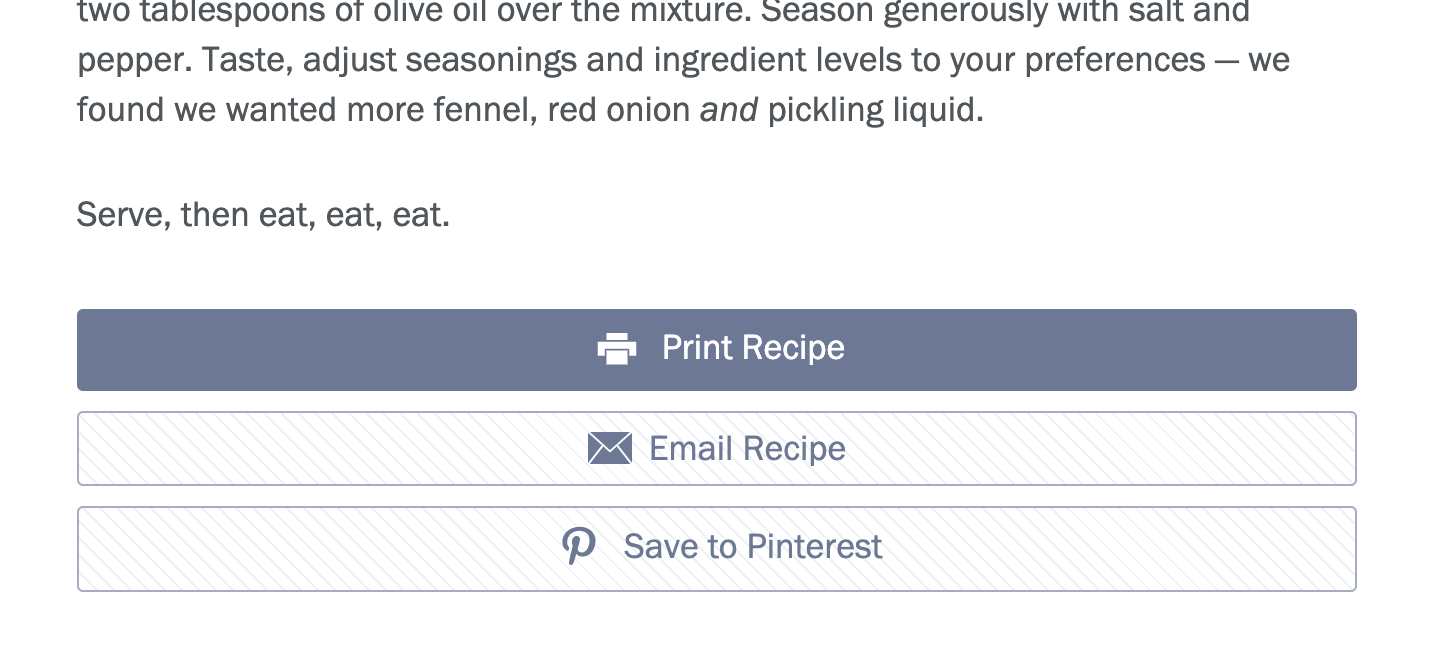Click the word "preferences"
Screen dimensions: 1448x650
[x=1115, y=60]
